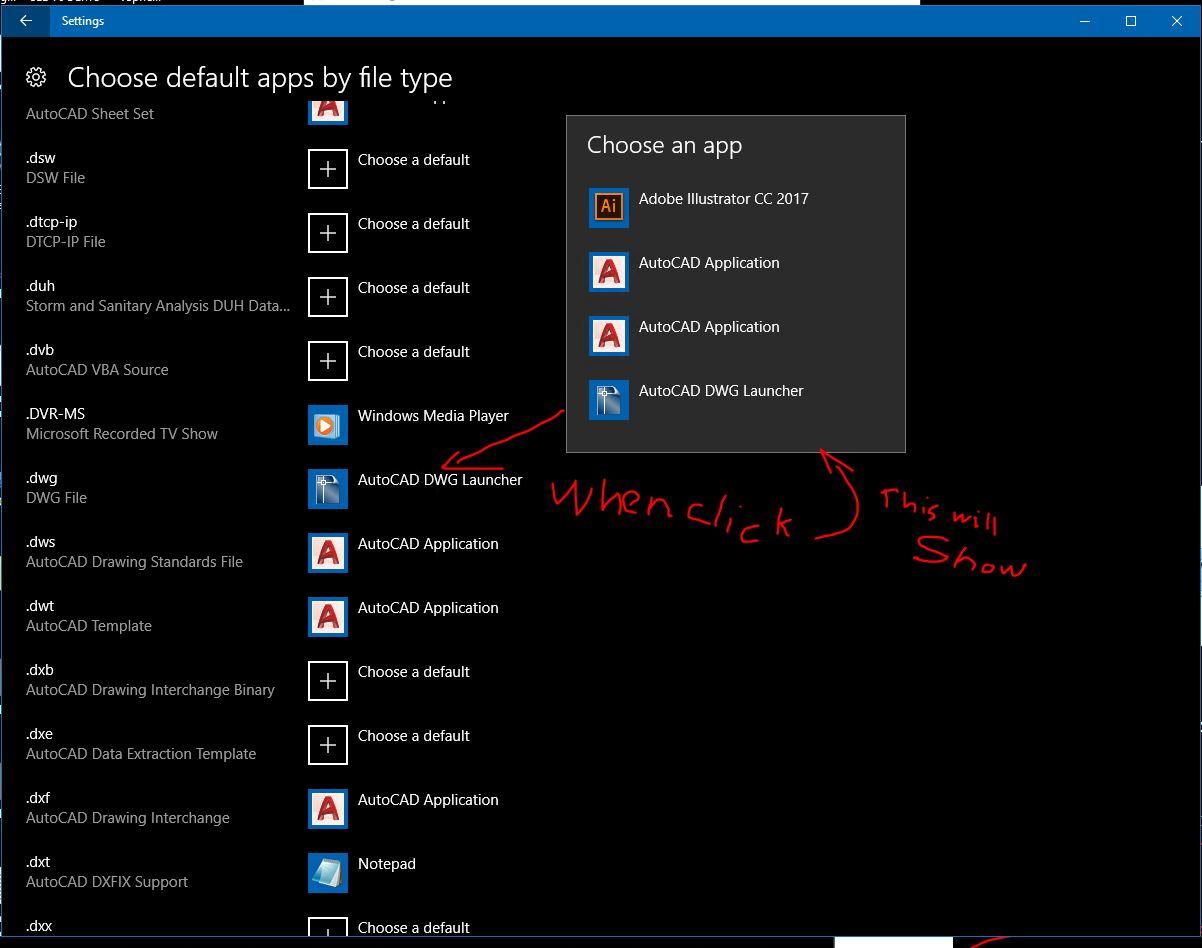Choose a default for .dxe

[414, 736]
